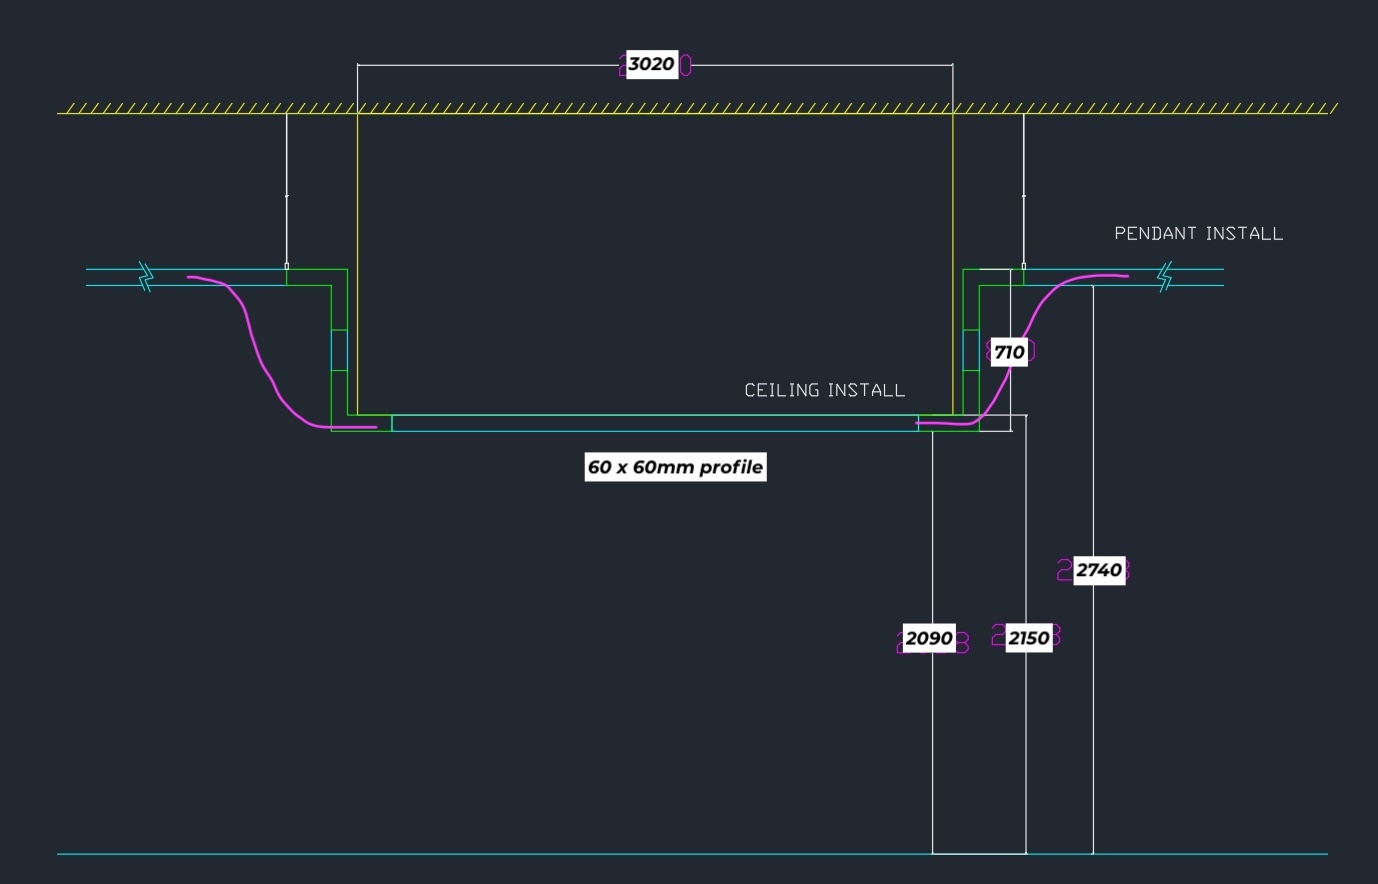Click the left white suspension wire
1378x884 pixels.
pyautogui.click(x=287, y=190)
